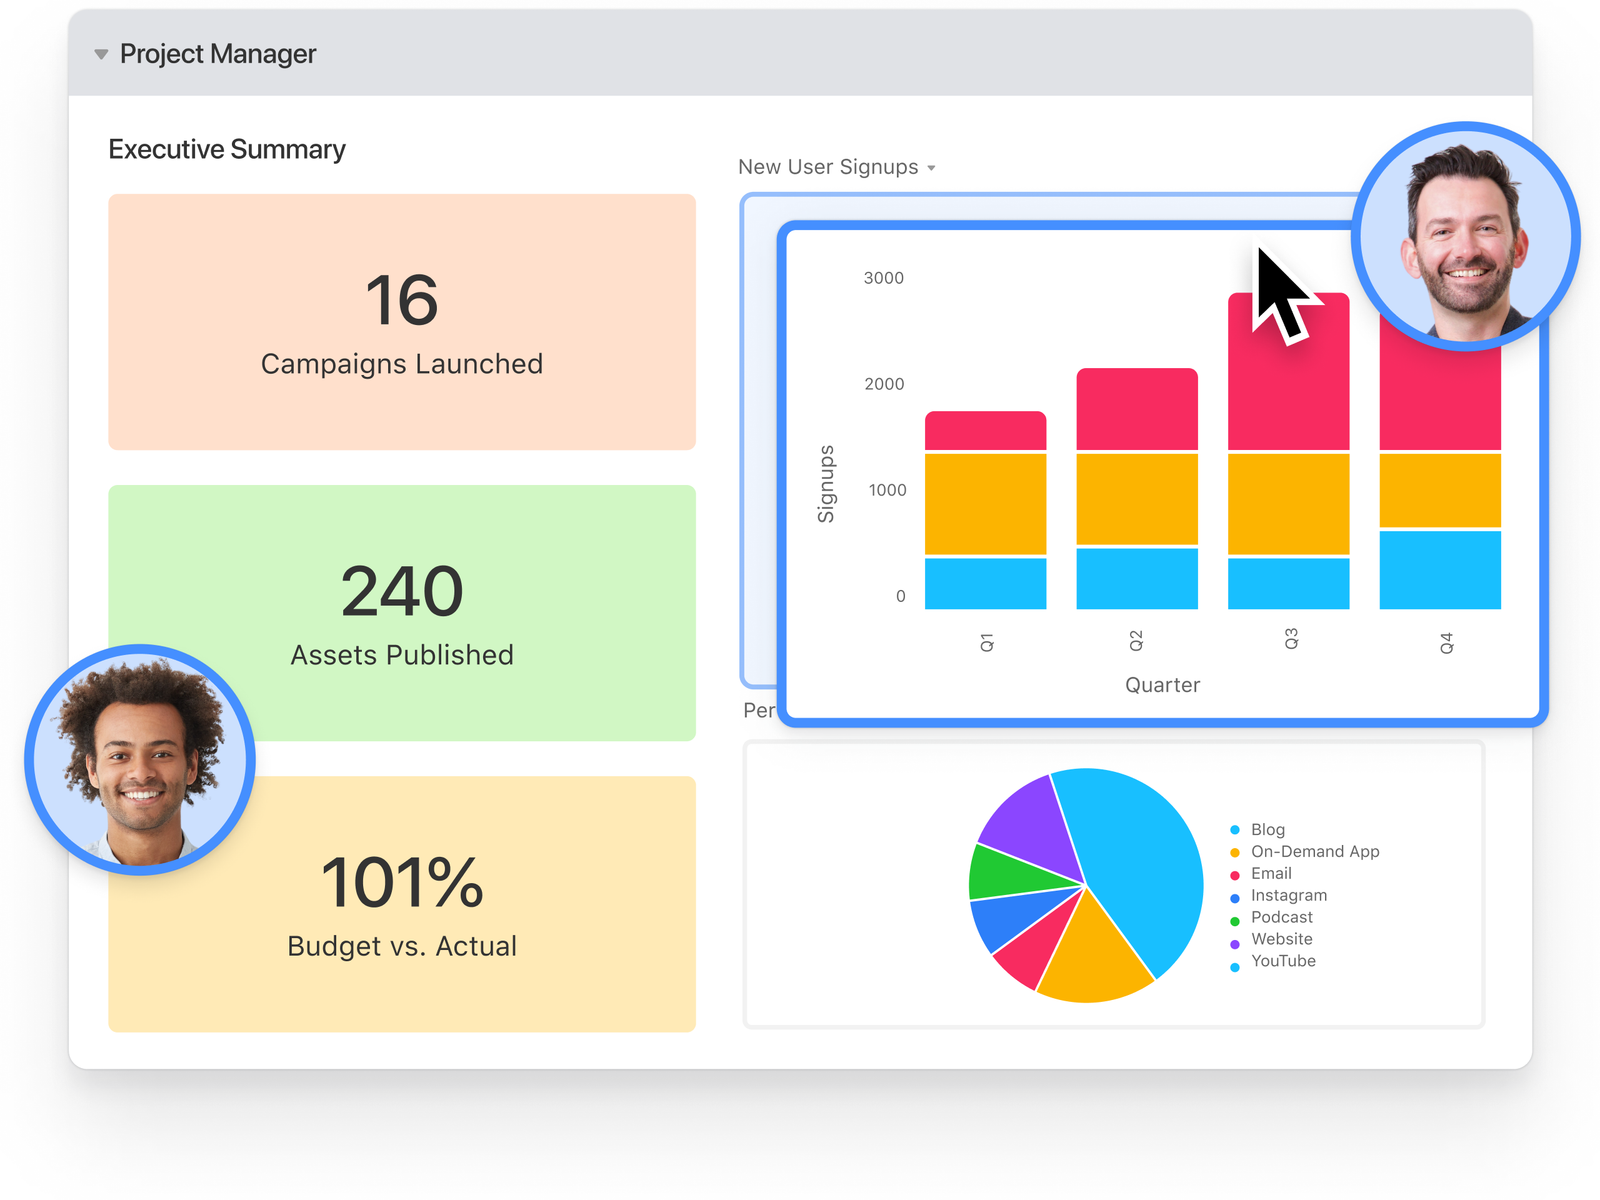Click the Blog legend label
Screen dimensions: 1600x1200
pyautogui.click(x=1268, y=829)
